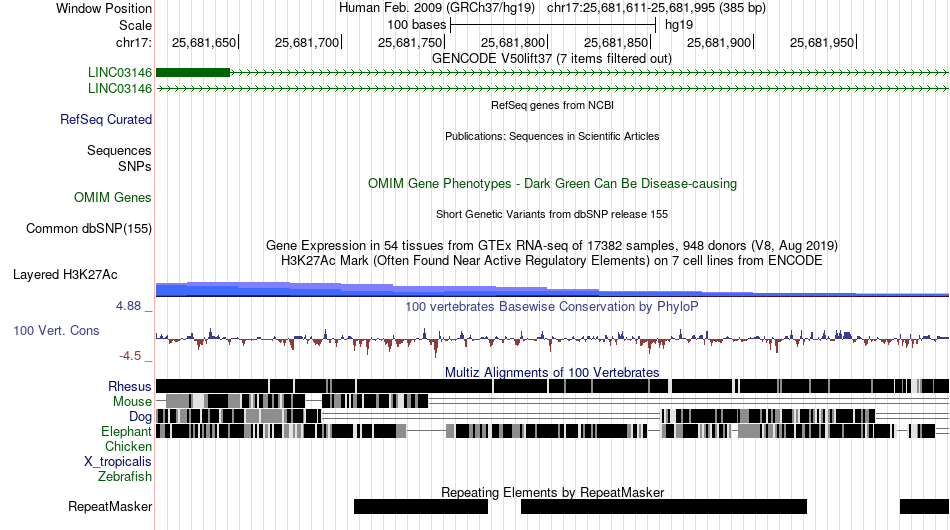Click the 25,681,700 ruler coordinate
950x530 pixels.
click(307, 42)
